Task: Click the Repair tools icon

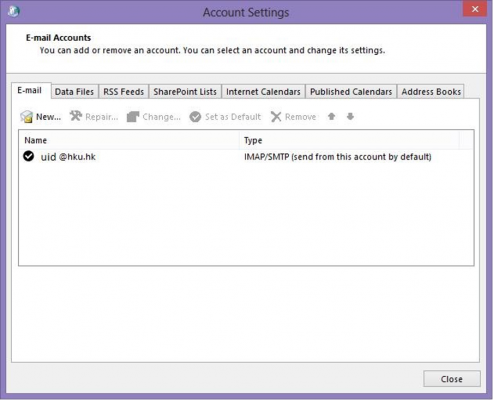Action: coord(76,116)
